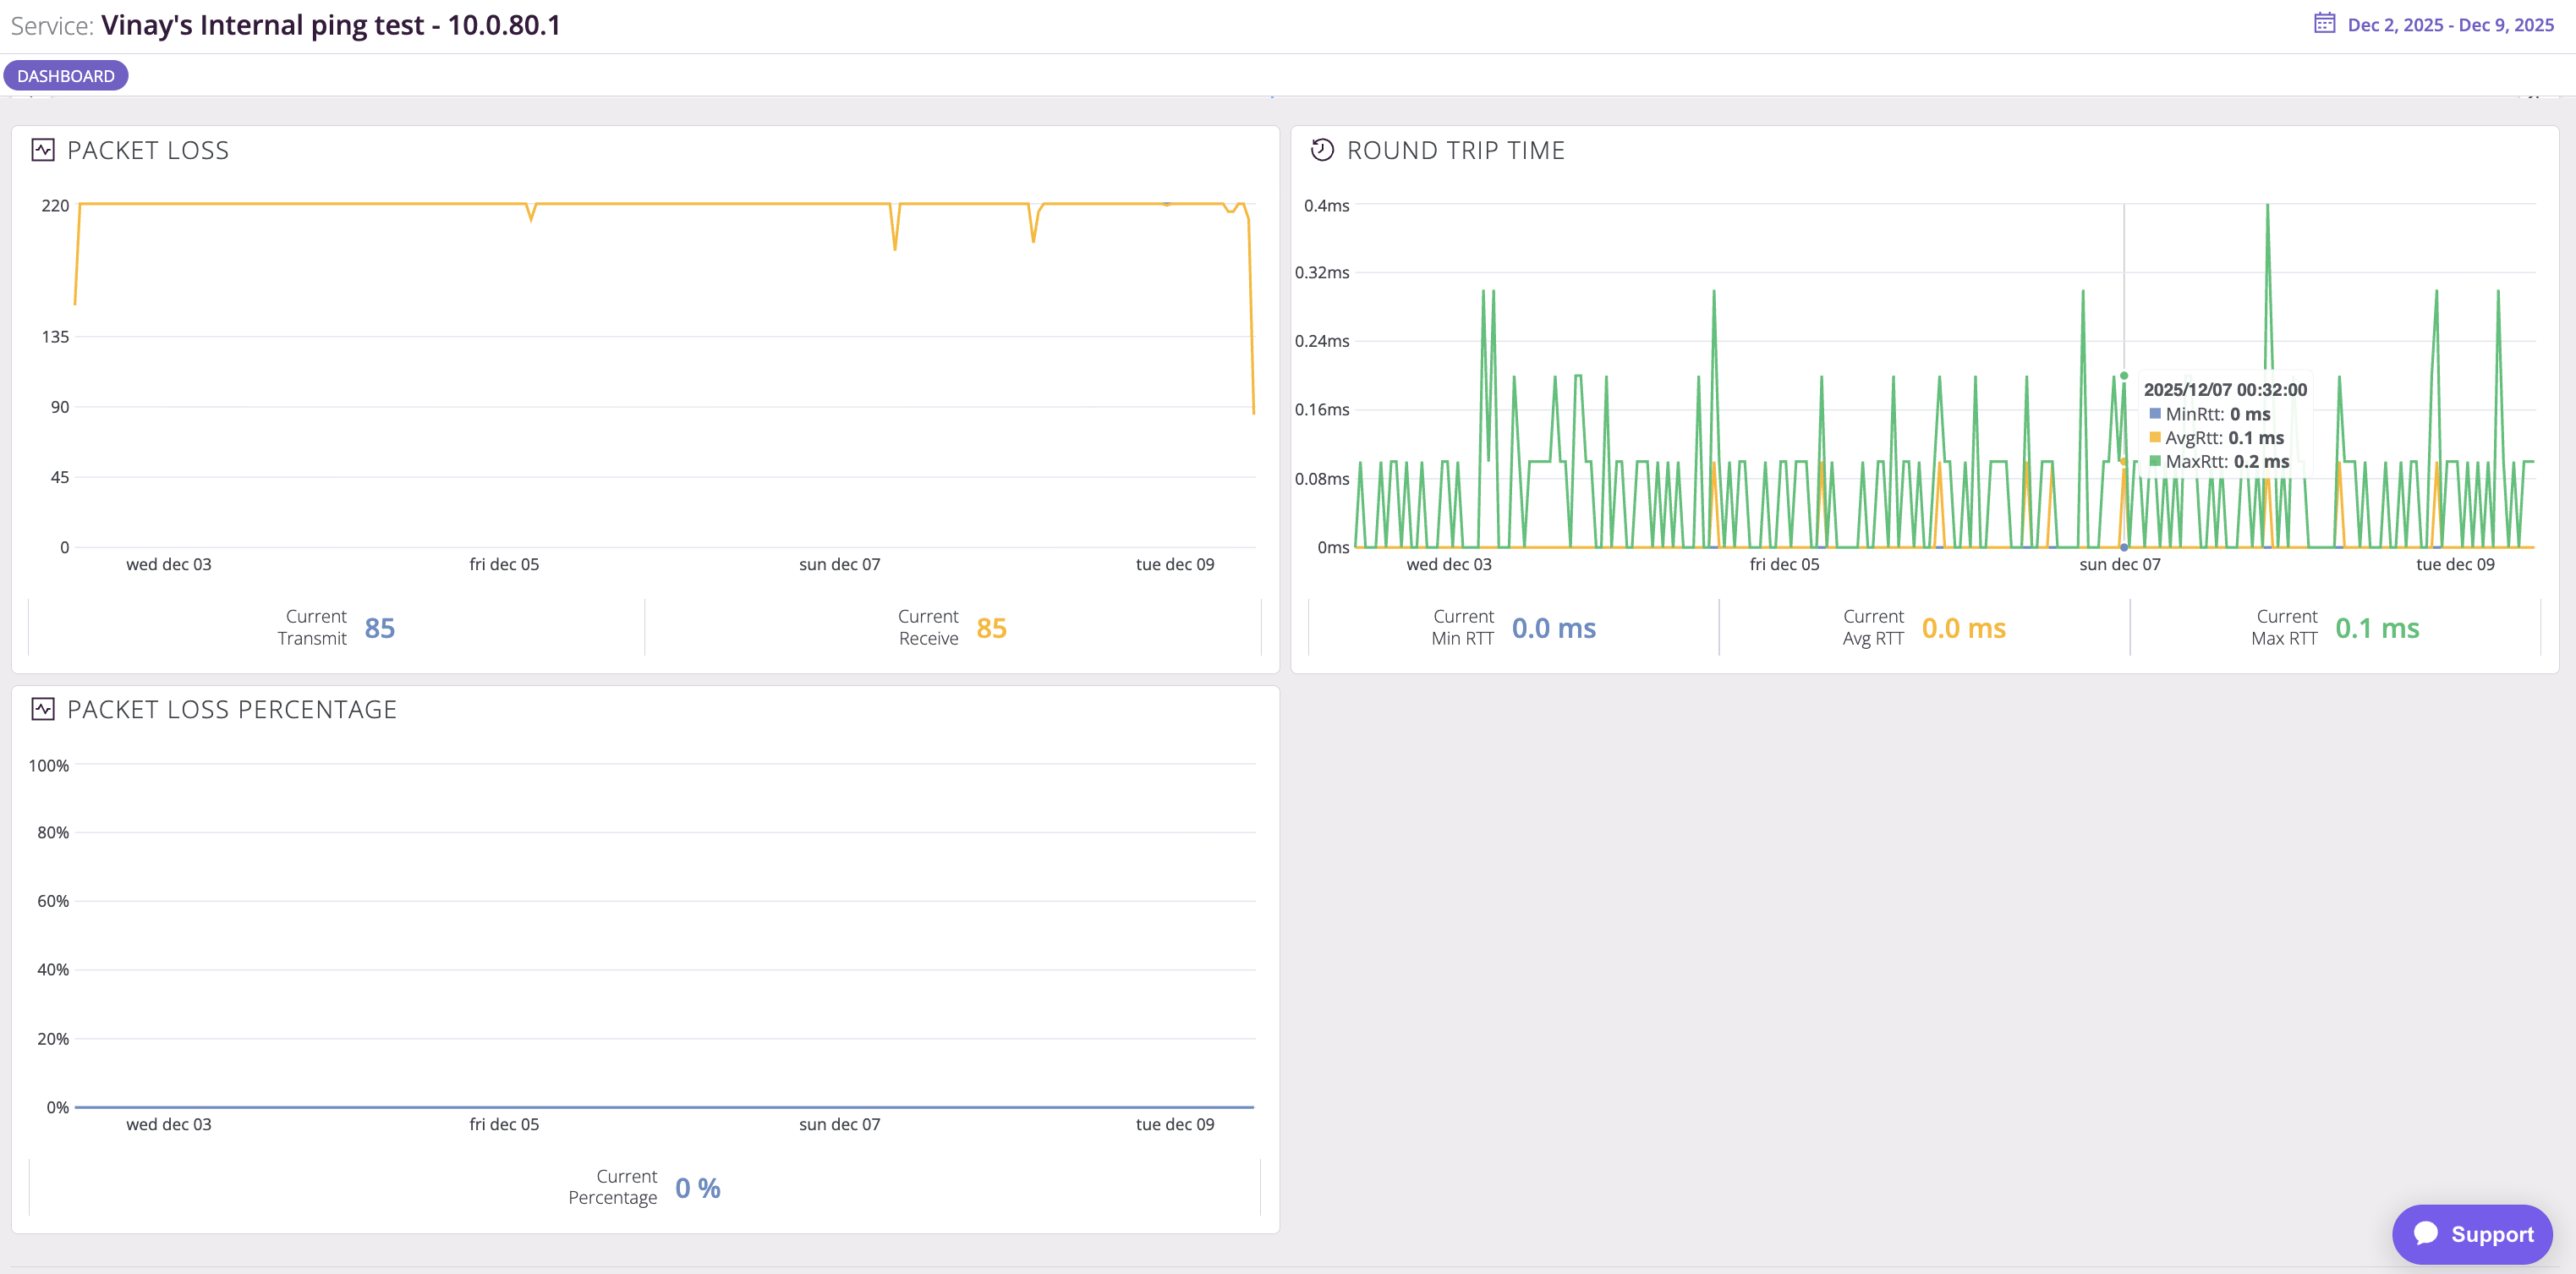Click the MinRtt blue legend swatch in tooltip
Screen dimensions: 2576x1274
coord(2155,414)
